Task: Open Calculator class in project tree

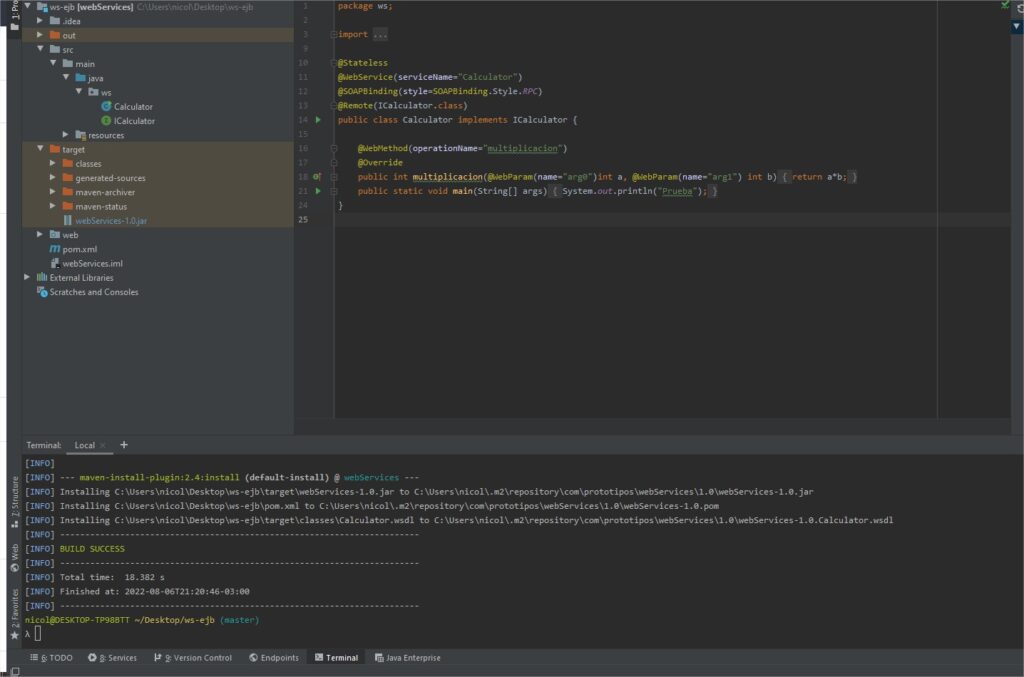Action: click(x=132, y=107)
